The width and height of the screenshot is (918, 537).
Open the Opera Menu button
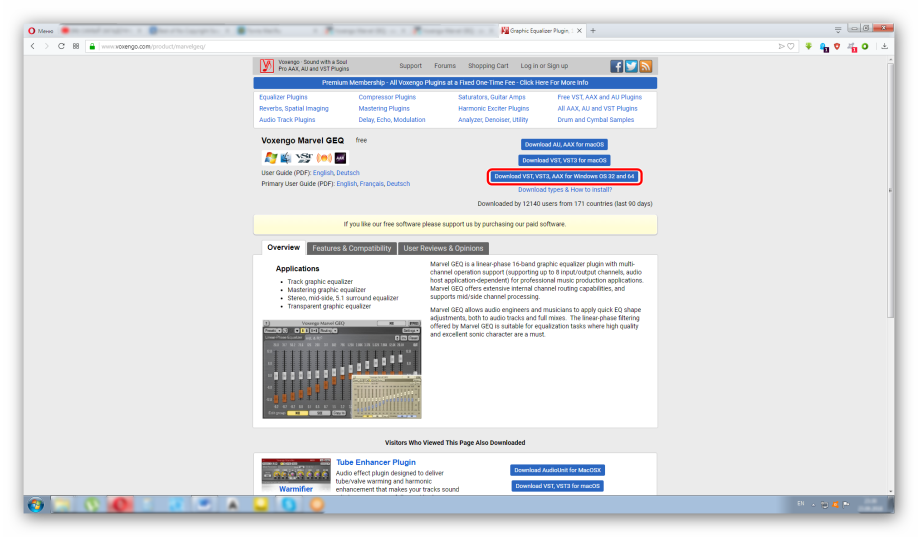[x=41, y=30]
